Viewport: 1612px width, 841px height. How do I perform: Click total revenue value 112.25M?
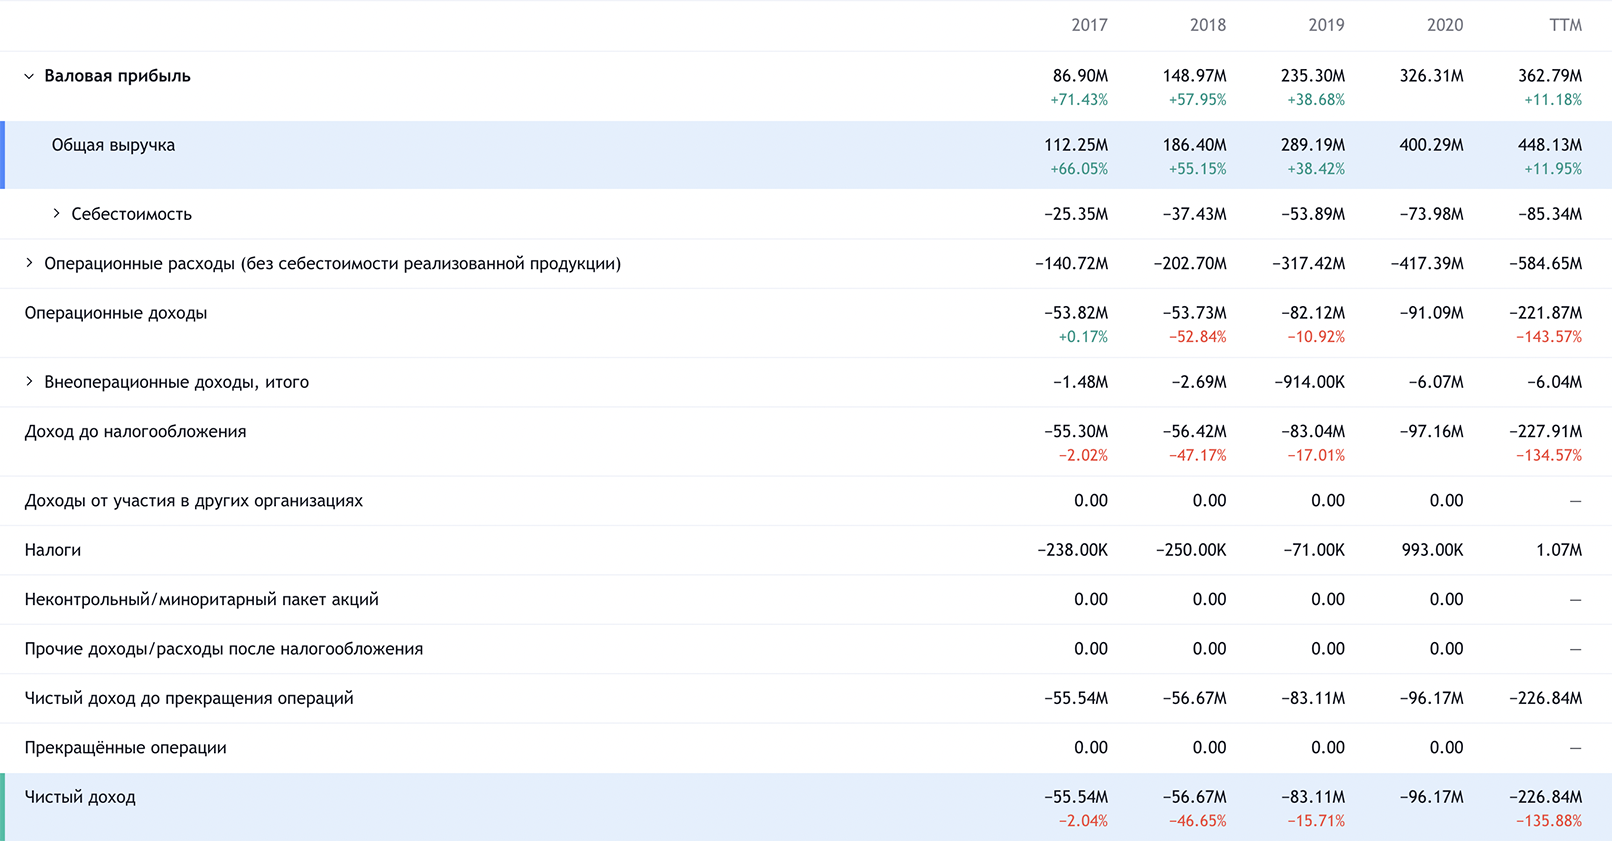[1076, 145]
